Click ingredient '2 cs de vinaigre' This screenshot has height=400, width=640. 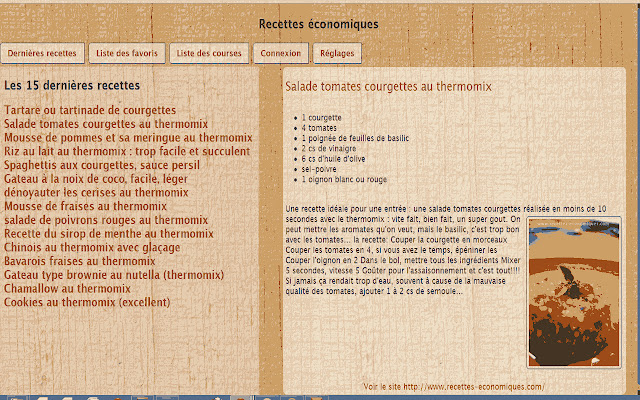(329, 148)
